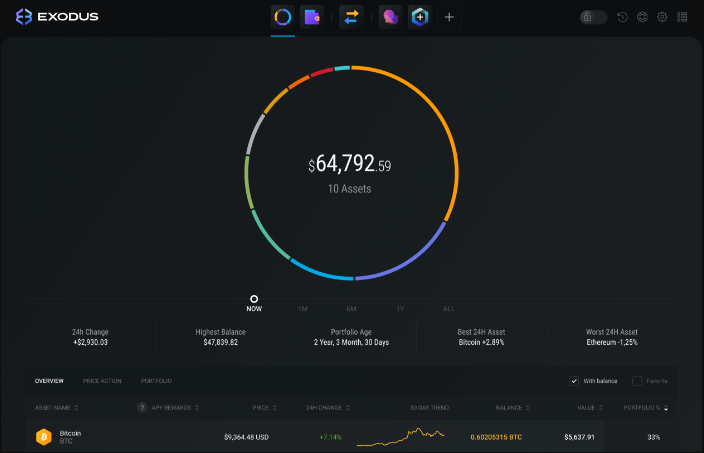Viewport: 704px width, 453px height.
Task: Click the 0.60205315 BTC balance
Action: point(496,437)
